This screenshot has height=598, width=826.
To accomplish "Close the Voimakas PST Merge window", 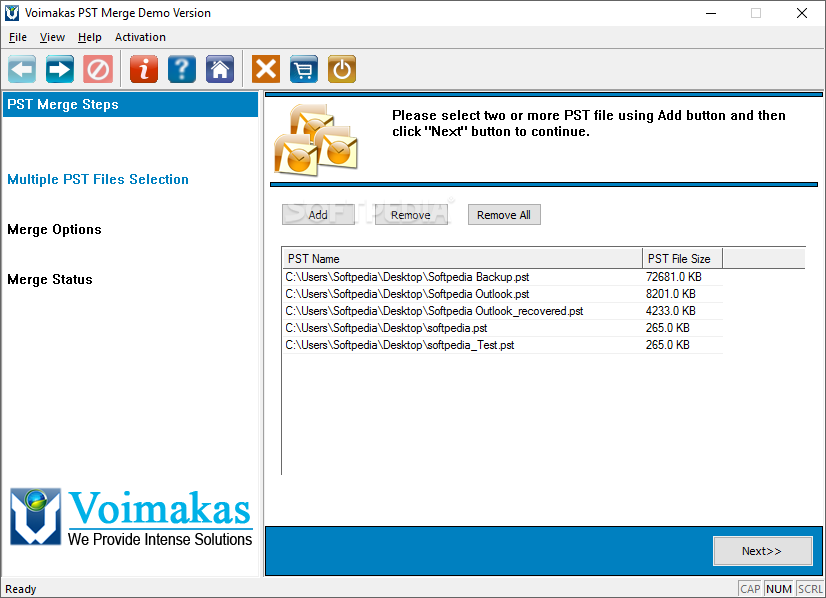I will (x=802, y=13).
